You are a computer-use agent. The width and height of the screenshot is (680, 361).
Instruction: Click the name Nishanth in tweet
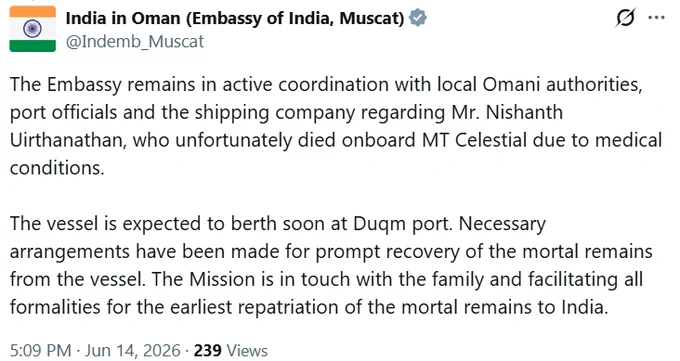tap(524, 112)
